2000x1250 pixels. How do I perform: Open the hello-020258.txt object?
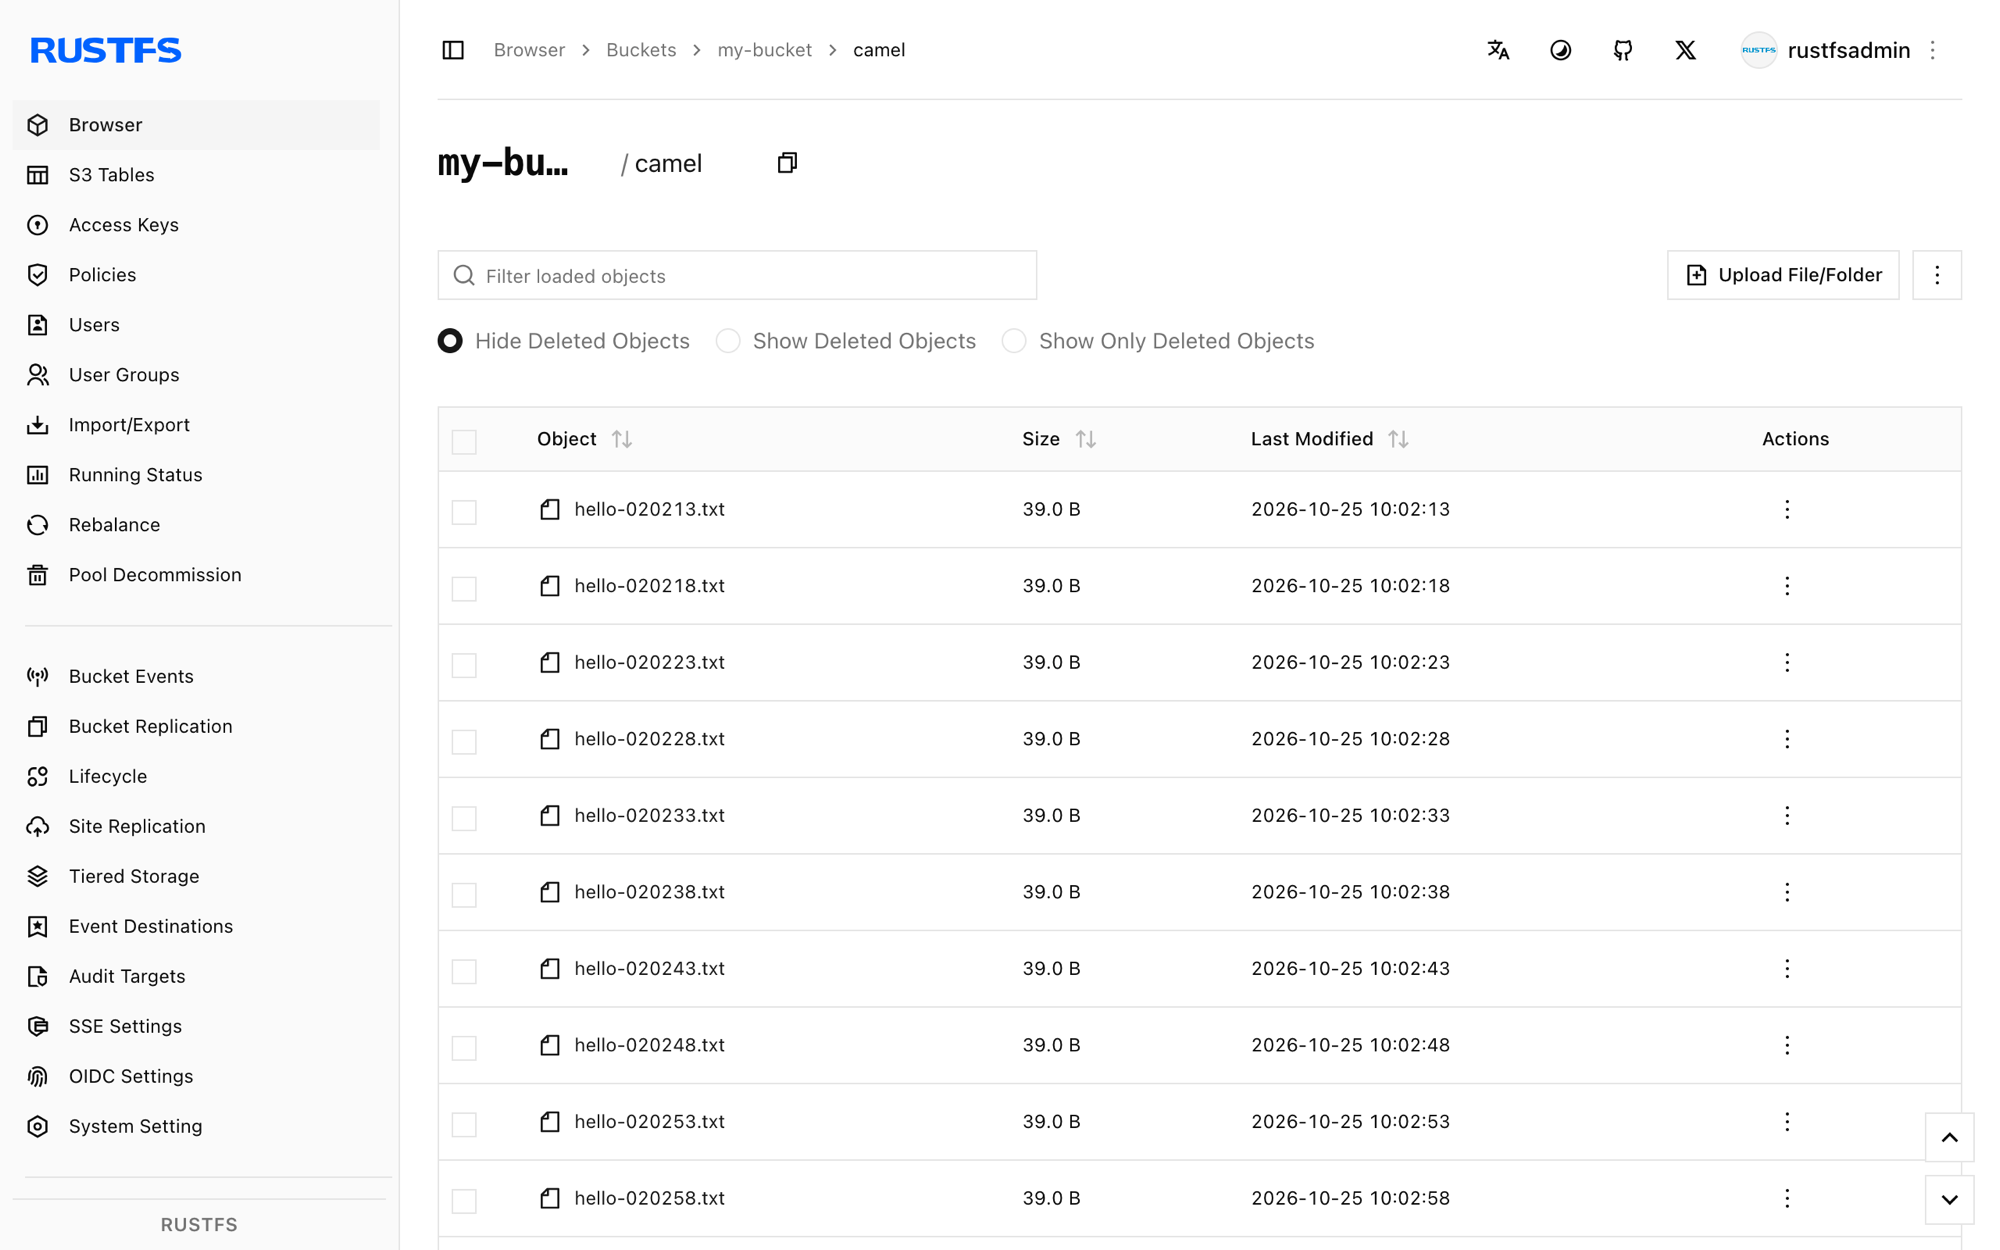click(649, 1198)
